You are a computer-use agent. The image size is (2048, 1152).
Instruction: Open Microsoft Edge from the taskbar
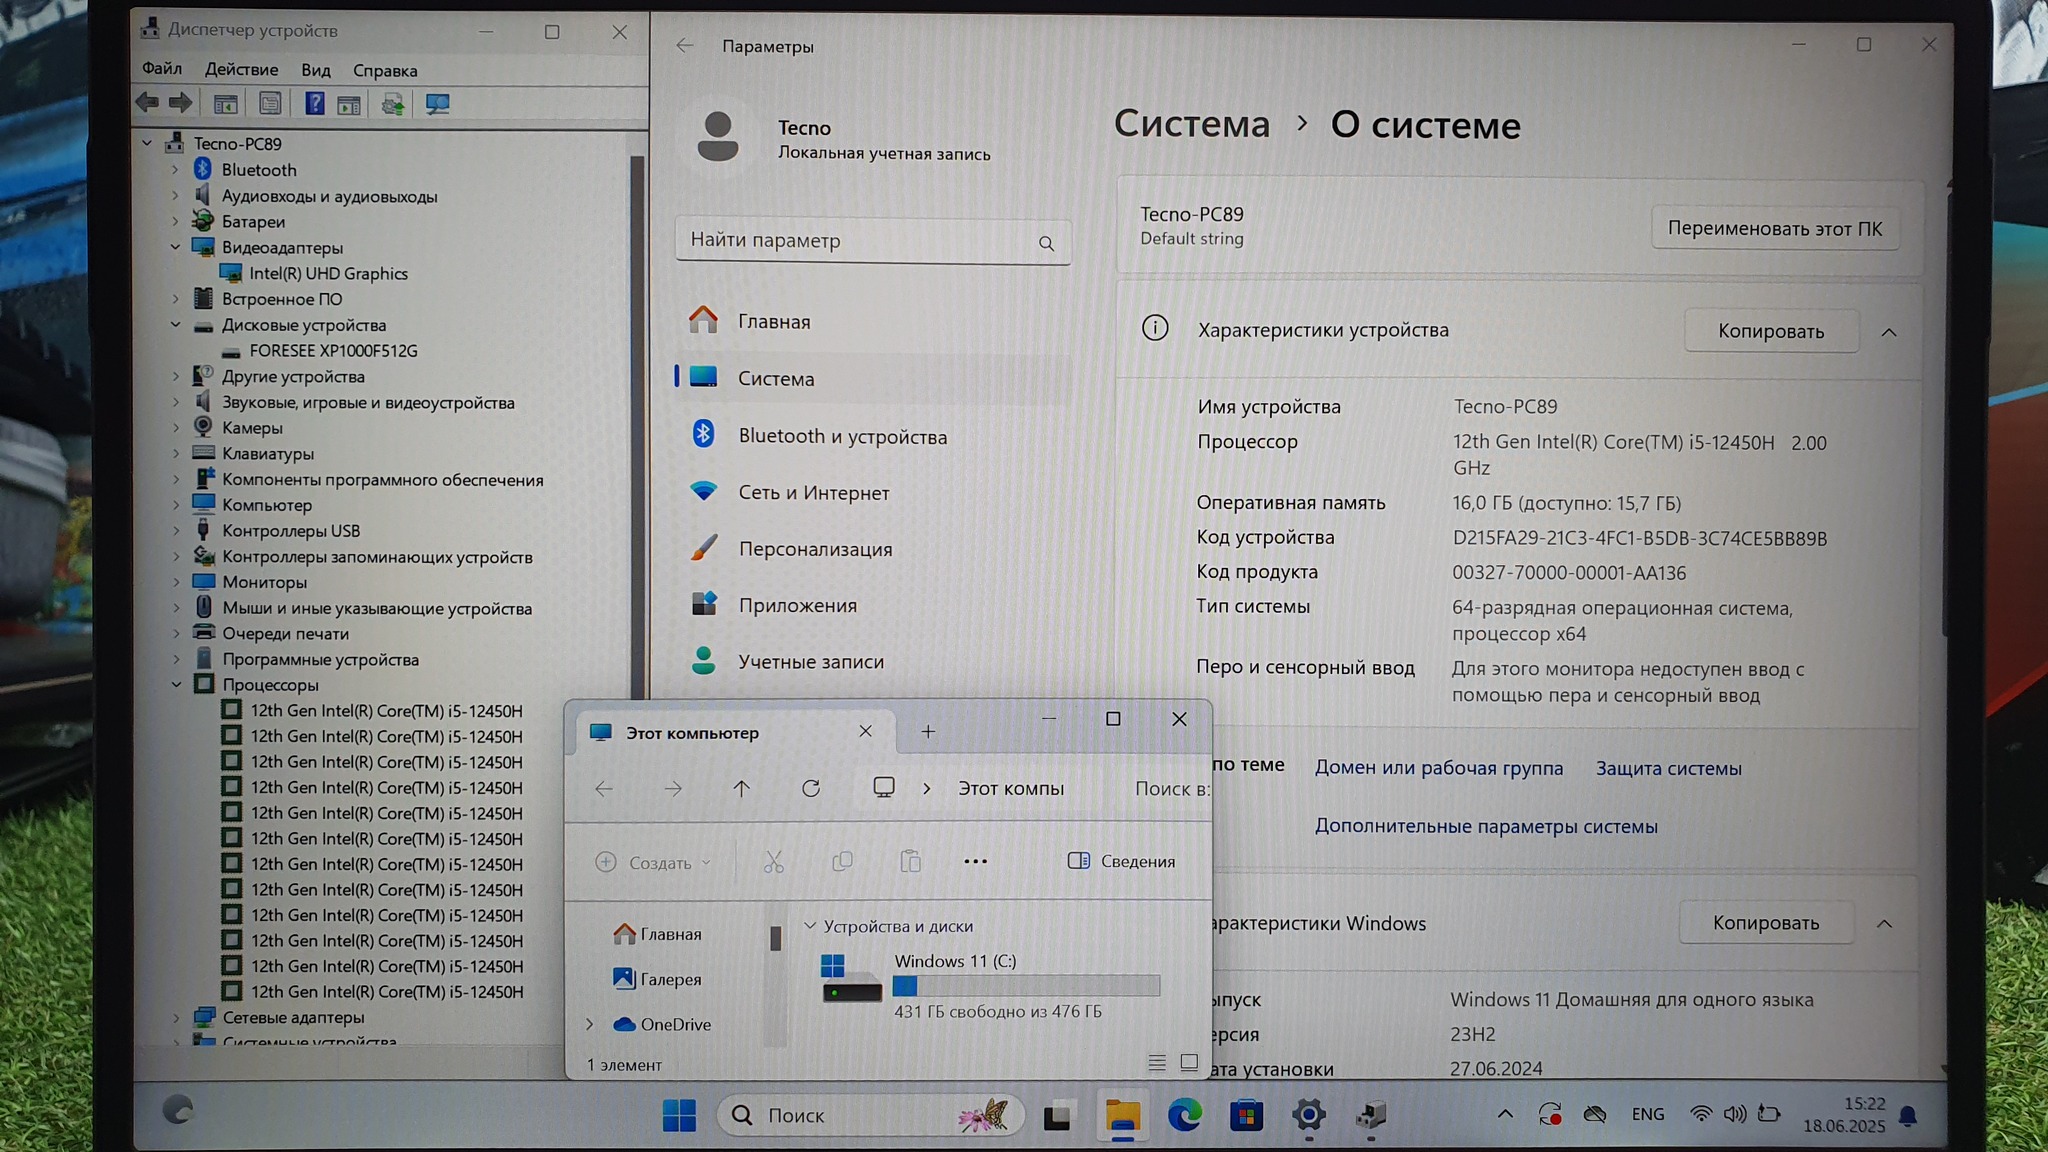coord(1185,1115)
